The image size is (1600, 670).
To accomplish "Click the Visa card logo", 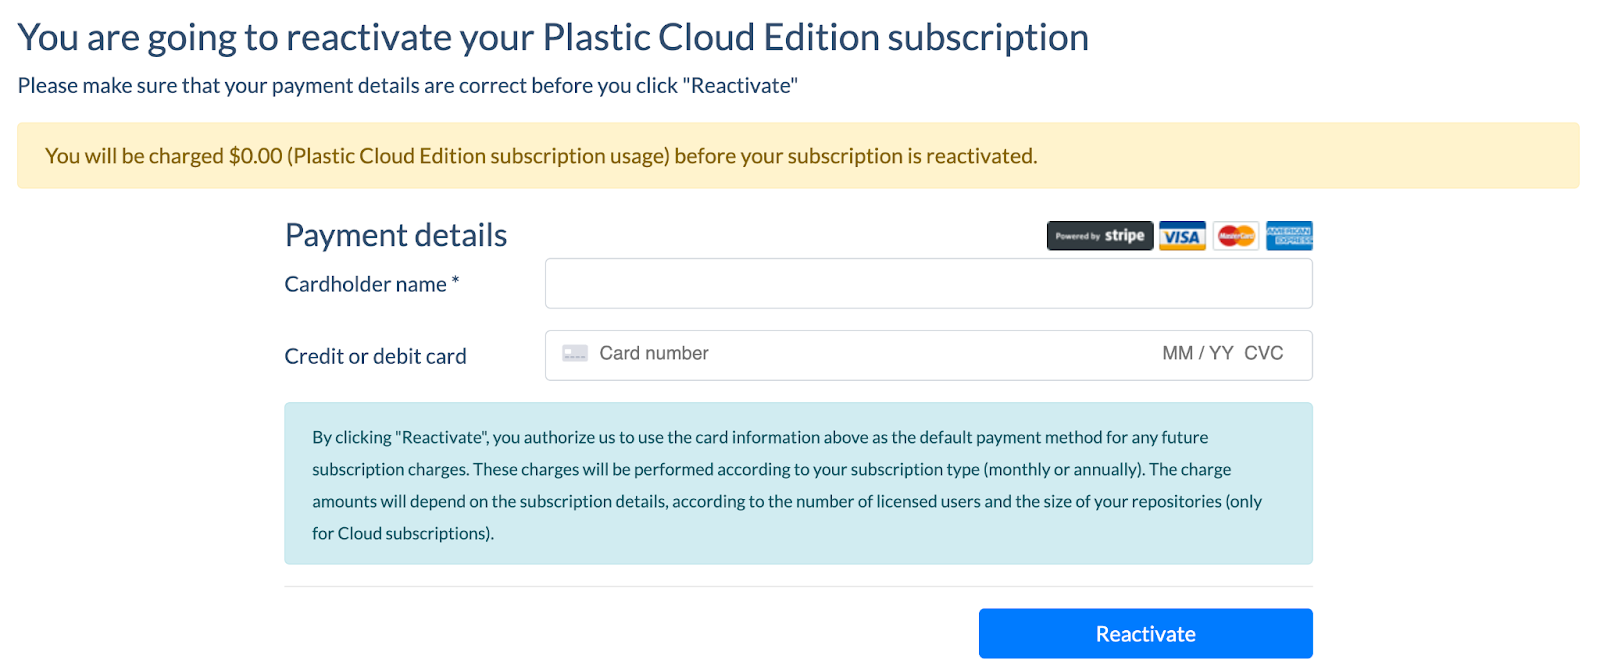I will (x=1182, y=236).
